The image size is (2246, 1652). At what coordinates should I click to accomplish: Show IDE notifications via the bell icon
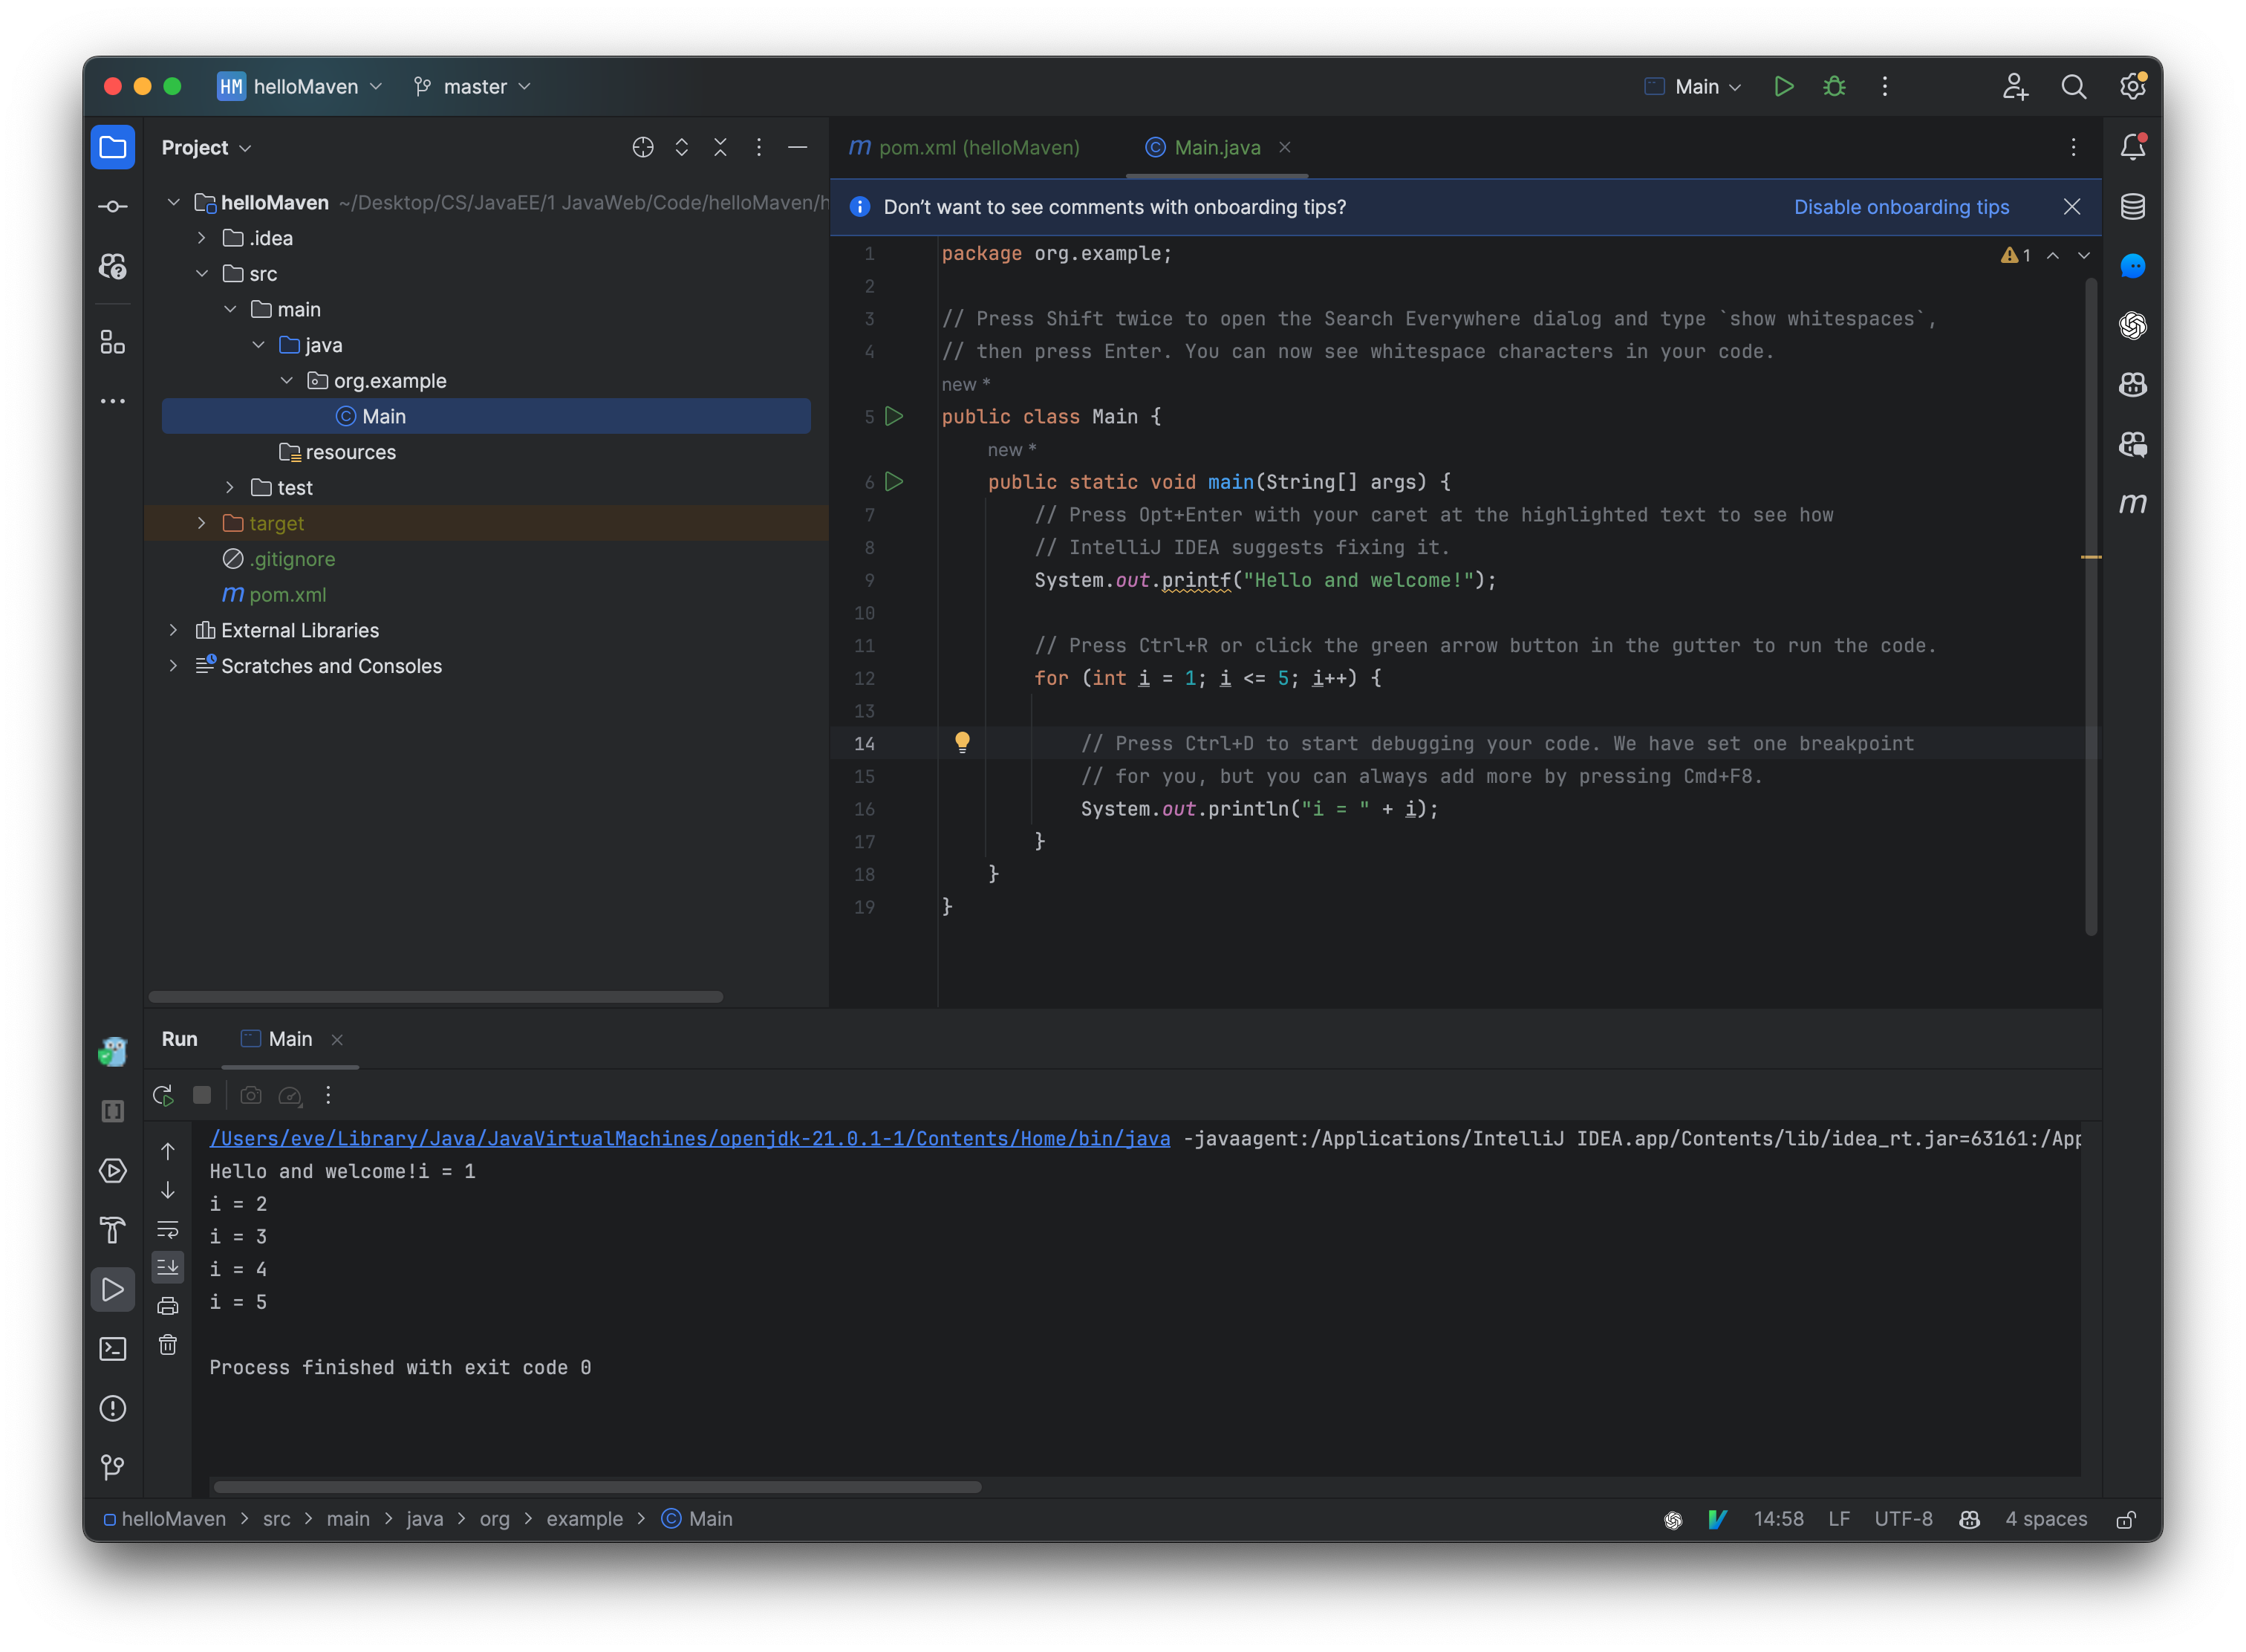[x=2133, y=146]
